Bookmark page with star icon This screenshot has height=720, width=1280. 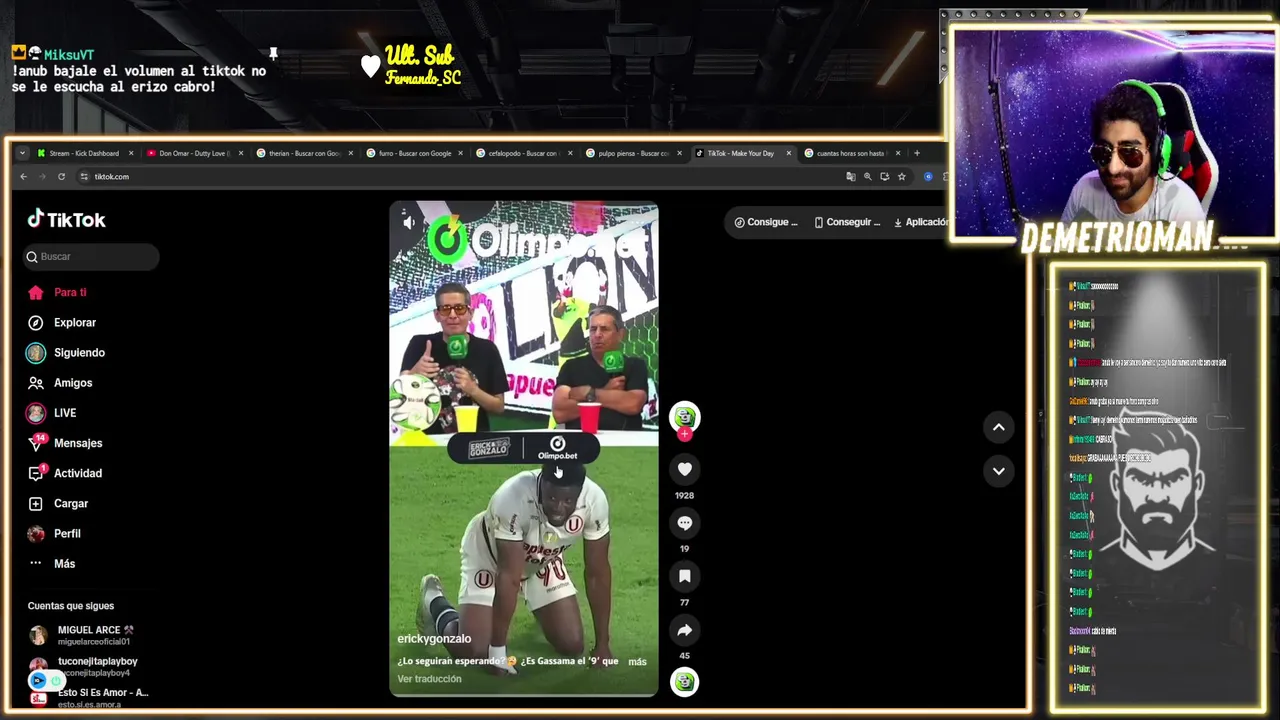[x=901, y=176]
